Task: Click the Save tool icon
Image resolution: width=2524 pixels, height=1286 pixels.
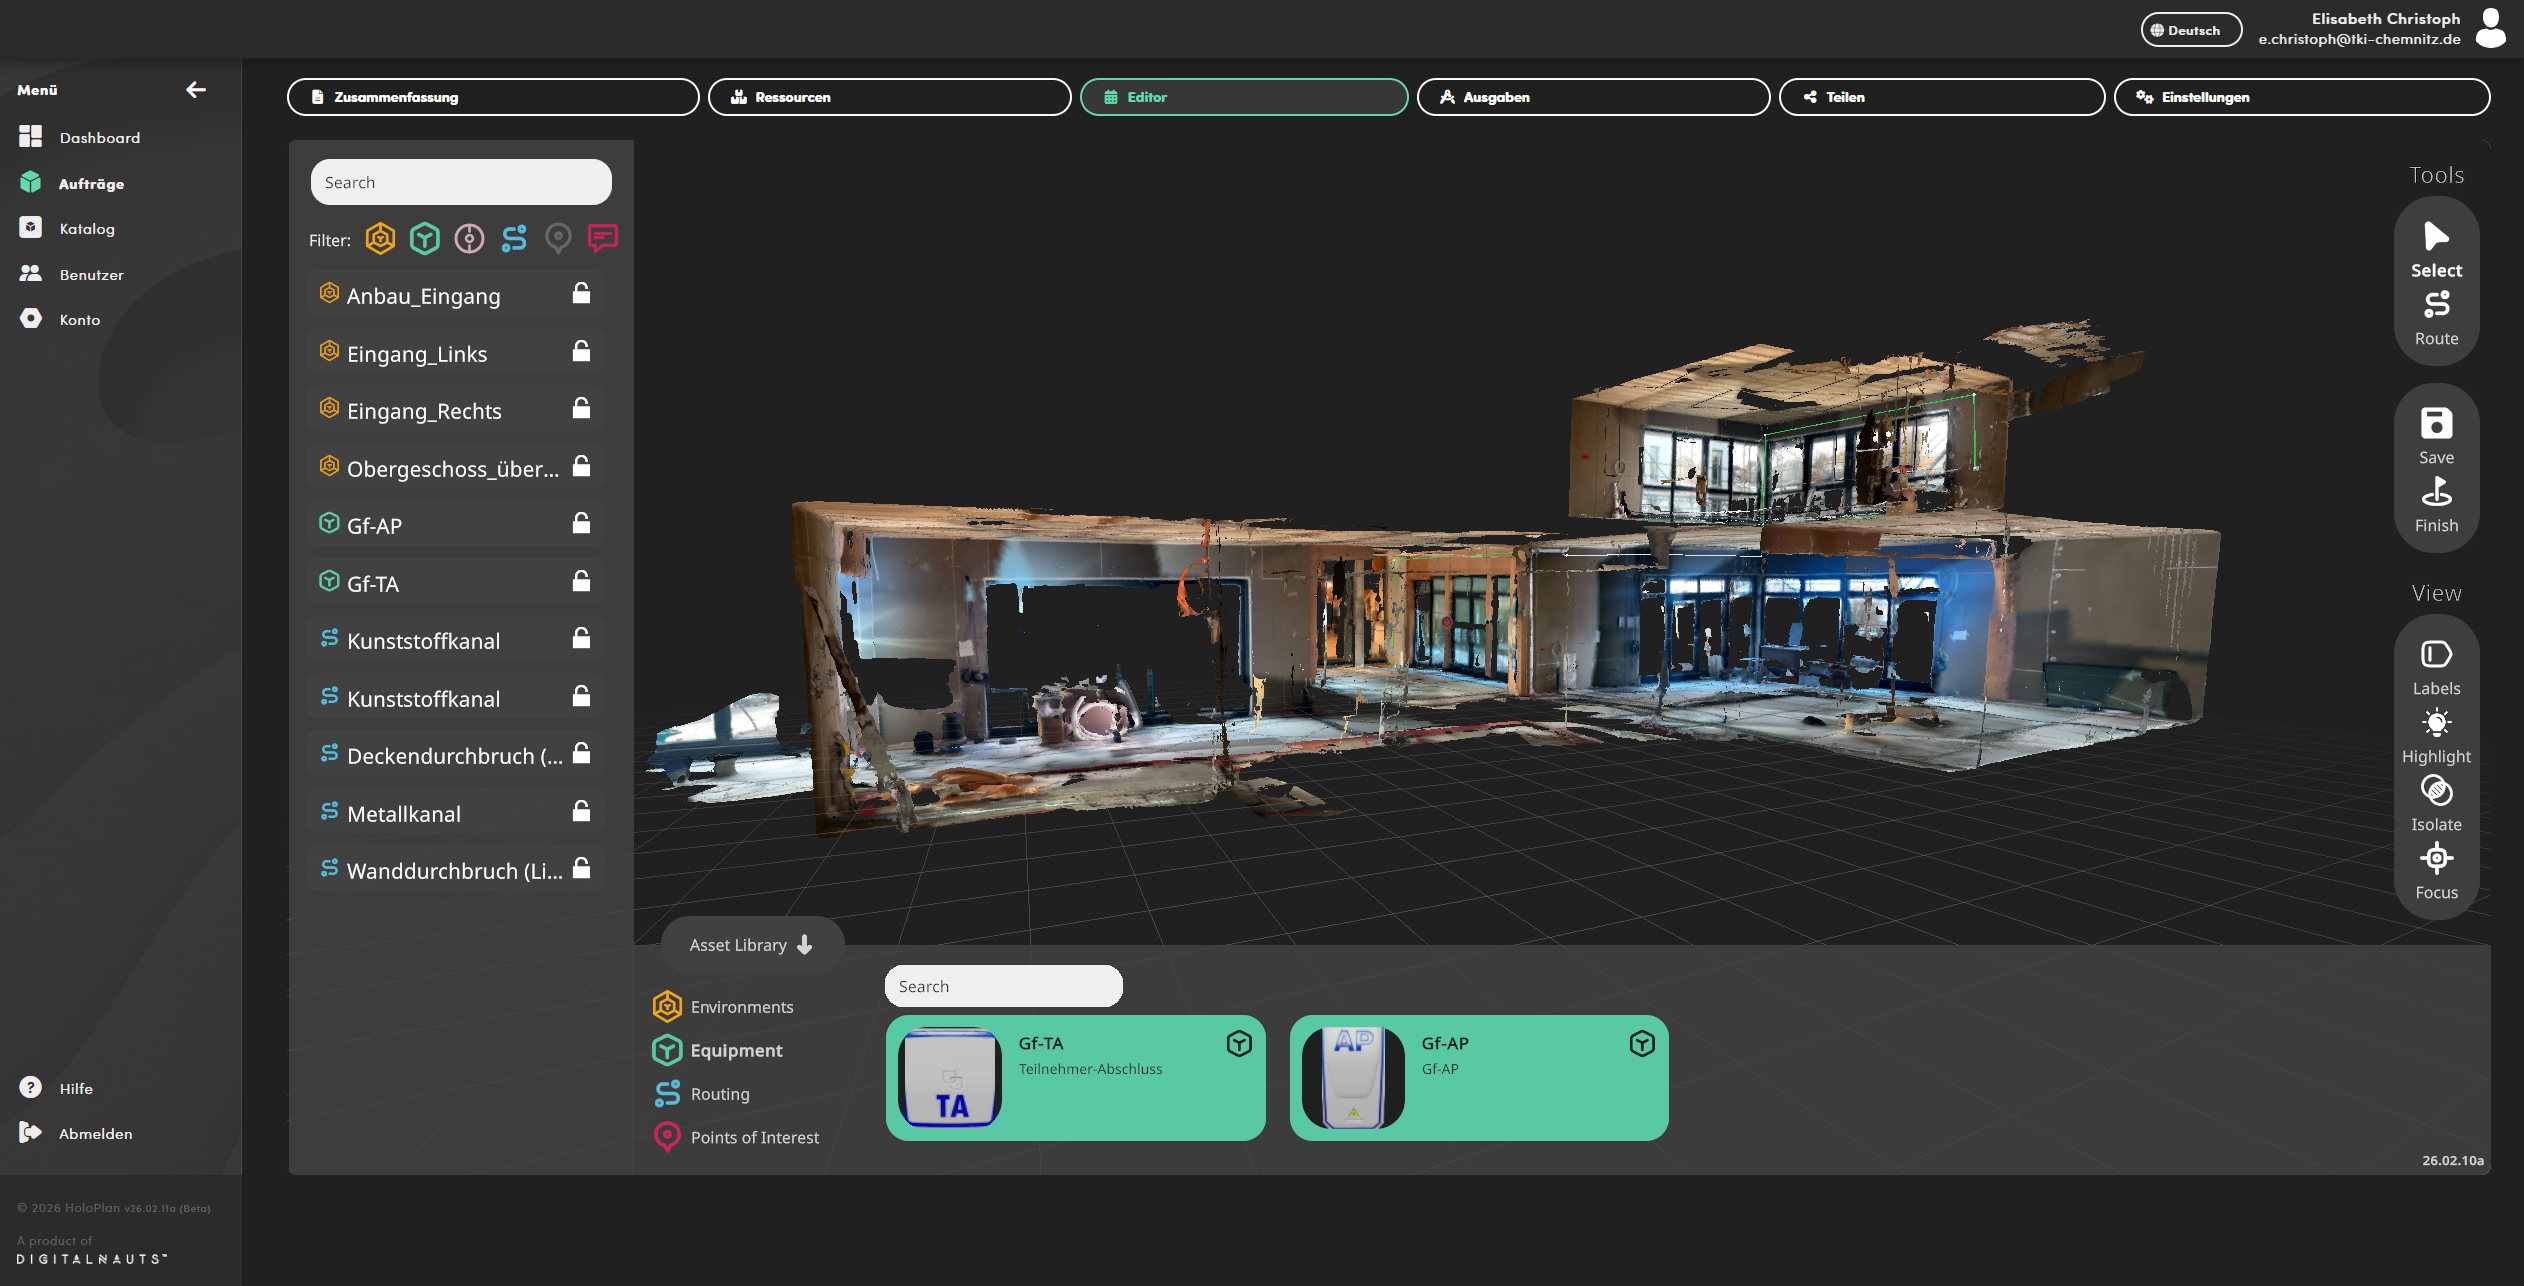Action: pyautogui.click(x=2436, y=423)
